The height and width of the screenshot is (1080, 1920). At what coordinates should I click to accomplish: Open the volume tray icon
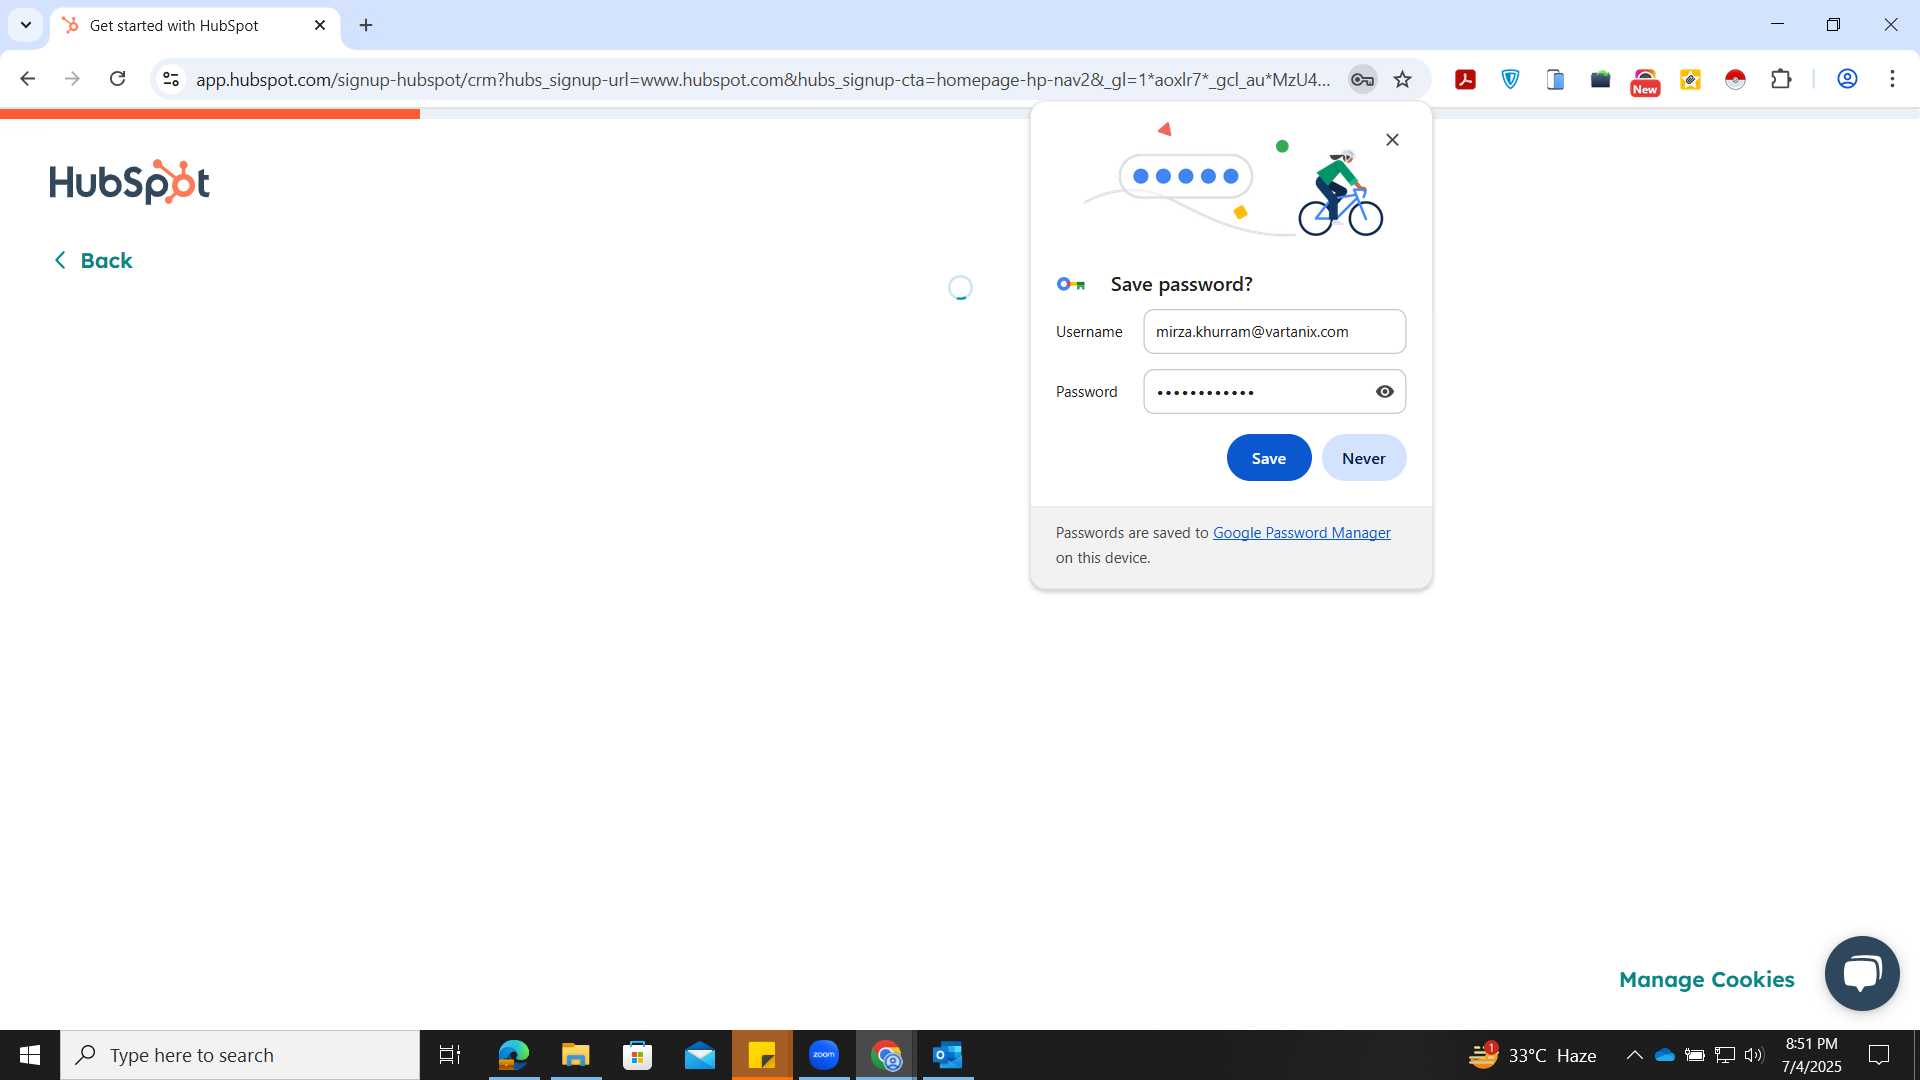(1754, 1055)
